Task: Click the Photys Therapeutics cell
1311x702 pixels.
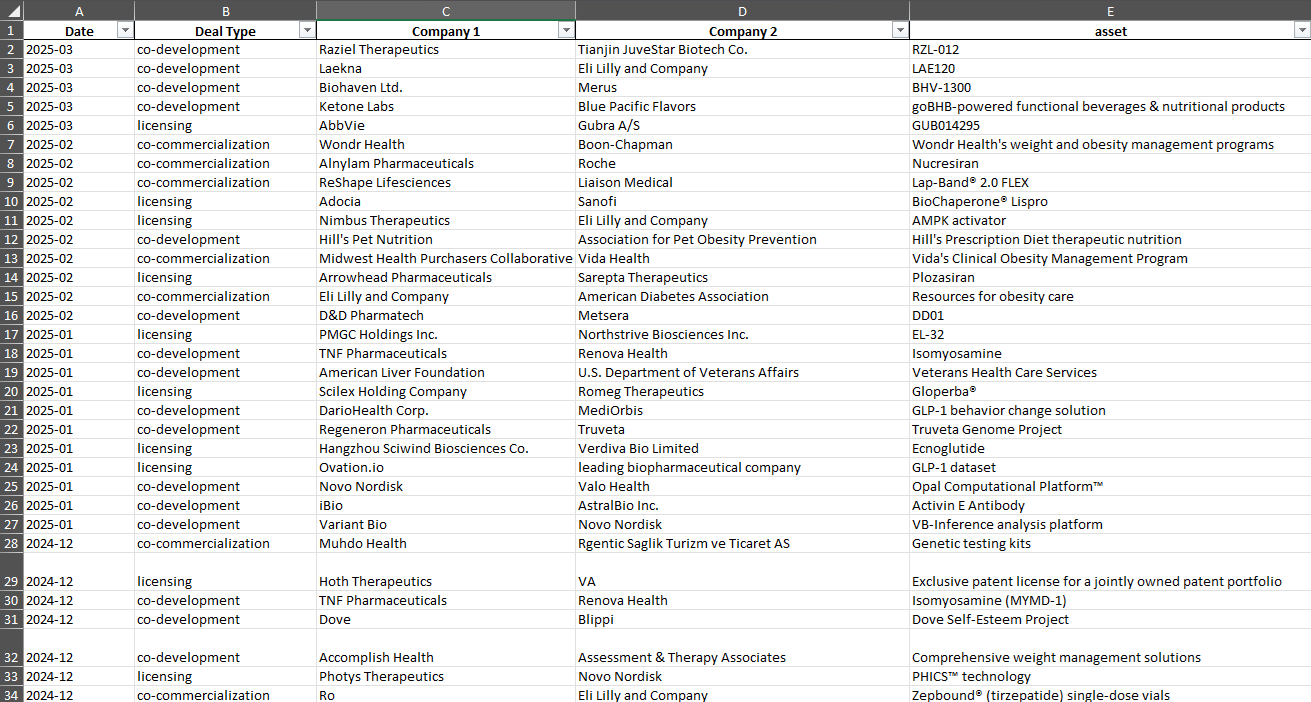Action: 446,677
